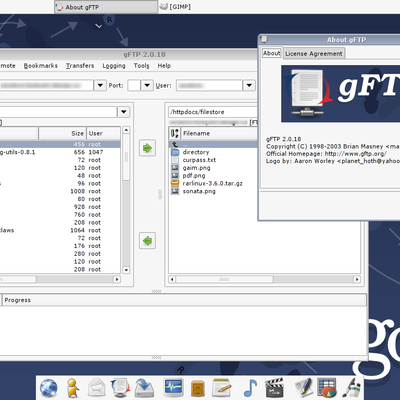This screenshot has height=400, width=400.
Task: Open the word processor pen dock icon
Action: pyautogui.click(x=303, y=388)
